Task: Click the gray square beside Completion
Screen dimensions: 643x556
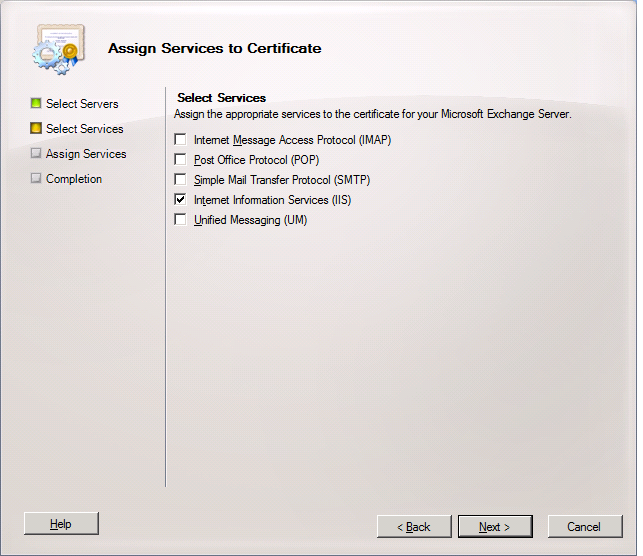Action: pos(36,179)
